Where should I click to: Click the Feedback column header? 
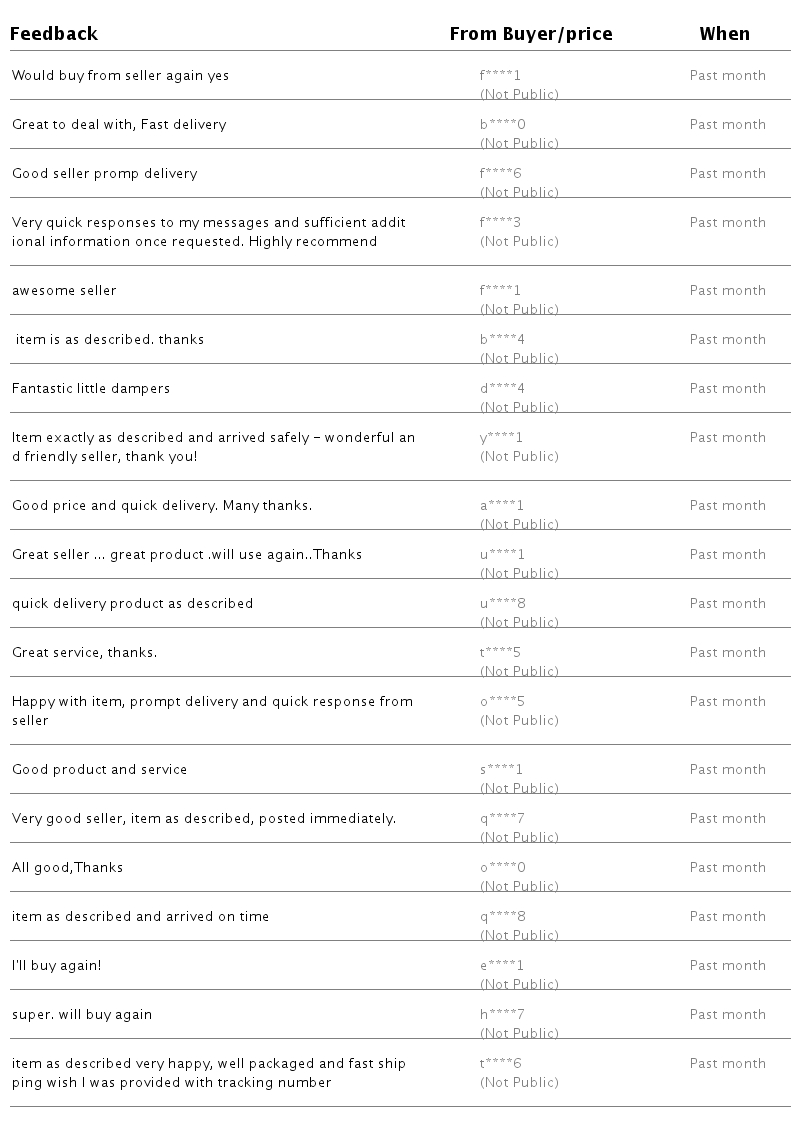(x=55, y=34)
